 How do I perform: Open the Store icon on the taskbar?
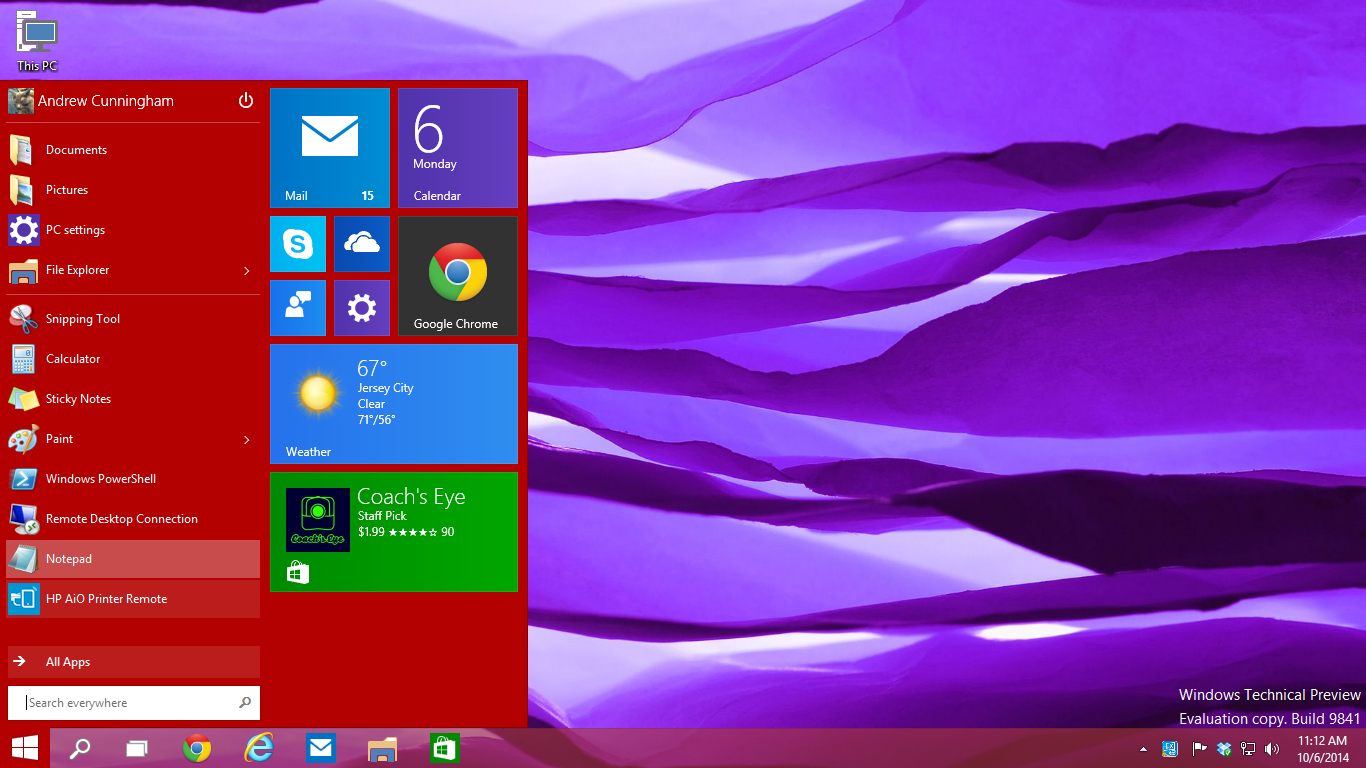(443, 748)
